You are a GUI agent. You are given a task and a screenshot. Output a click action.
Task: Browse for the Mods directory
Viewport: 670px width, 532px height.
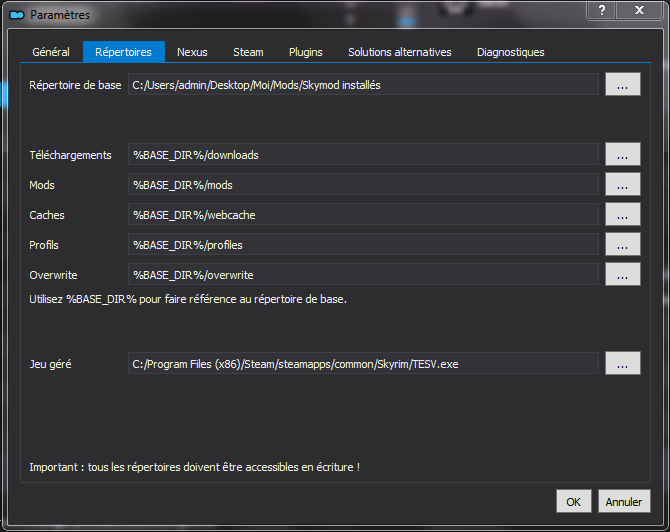point(623,184)
